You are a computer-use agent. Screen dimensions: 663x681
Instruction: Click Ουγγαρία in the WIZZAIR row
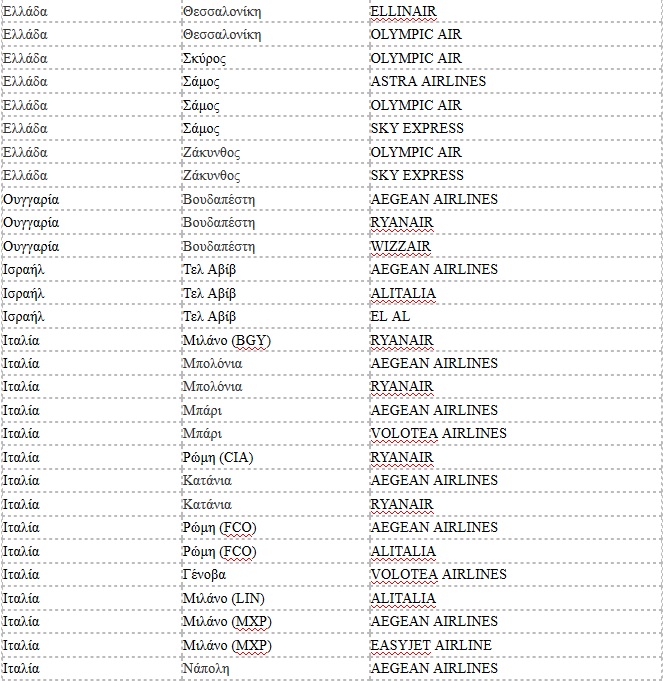pyautogui.click(x=31, y=246)
